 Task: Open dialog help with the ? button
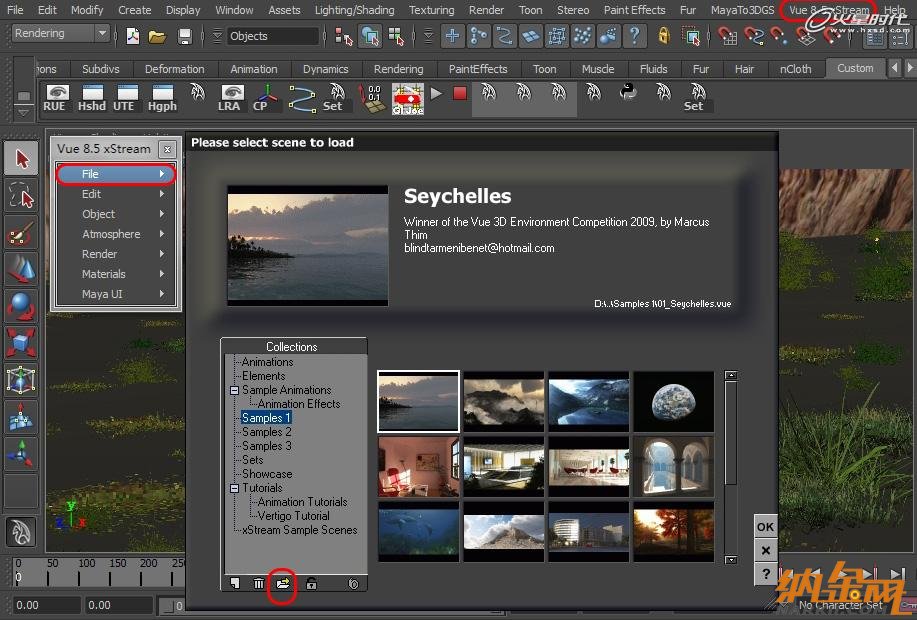click(x=766, y=574)
